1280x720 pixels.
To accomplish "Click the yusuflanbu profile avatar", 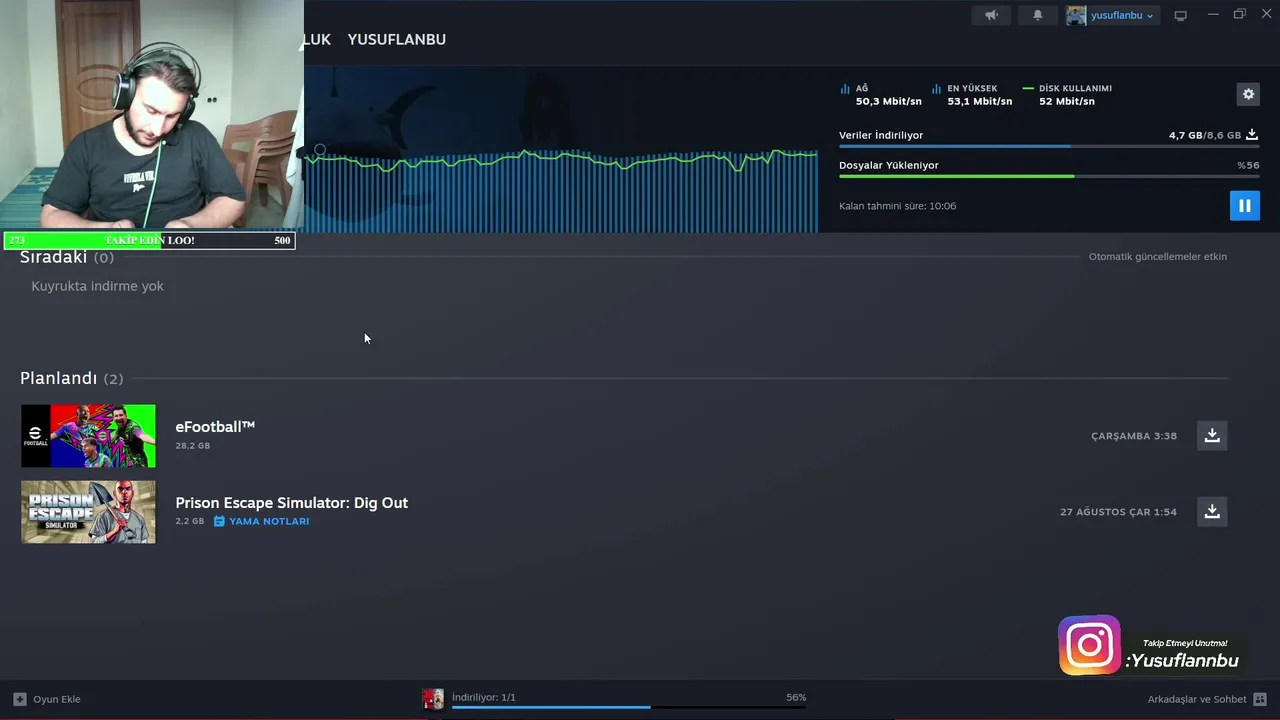I will click(x=1076, y=15).
